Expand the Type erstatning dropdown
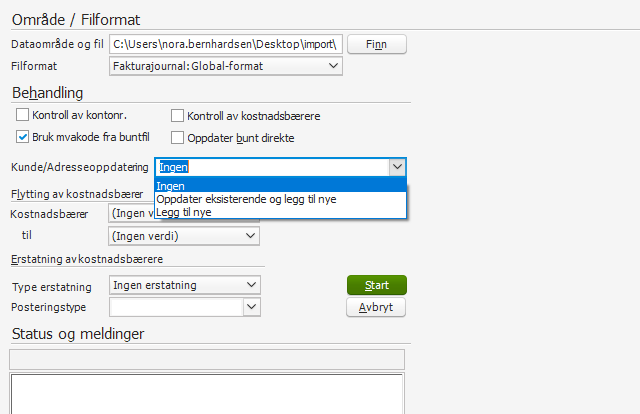This screenshot has height=414, width=640. tap(250, 286)
